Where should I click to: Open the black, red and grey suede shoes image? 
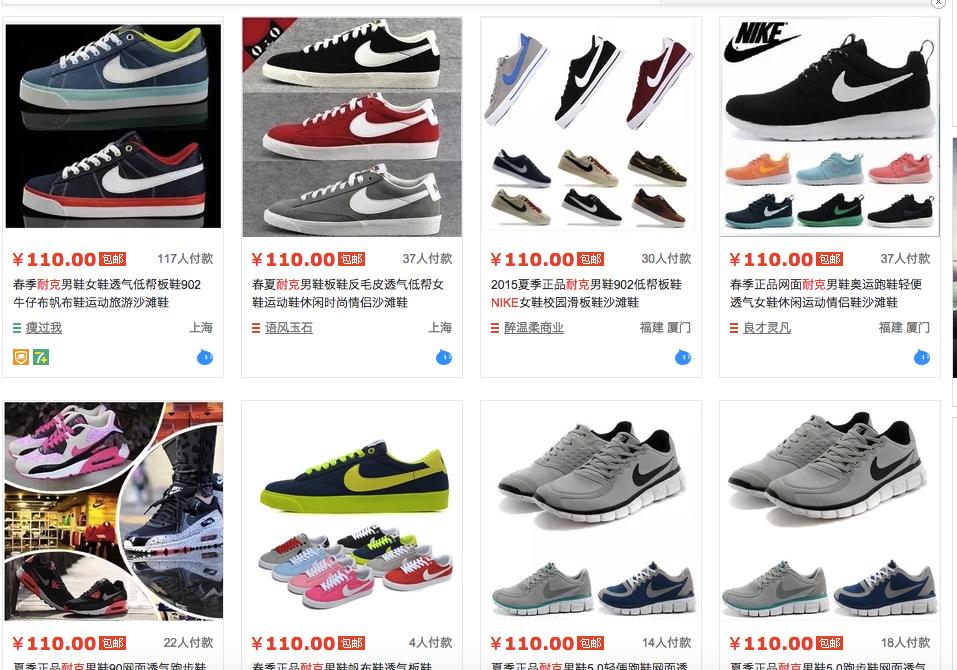point(352,126)
